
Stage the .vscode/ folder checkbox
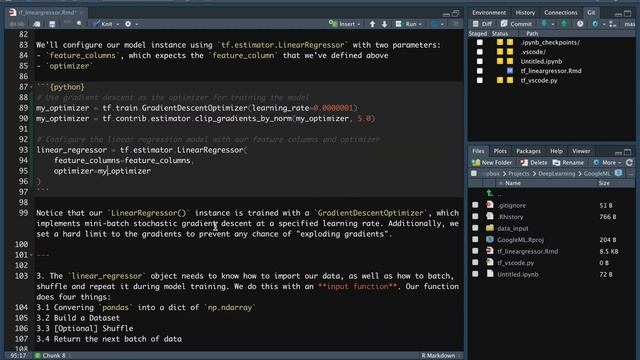click(480, 52)
